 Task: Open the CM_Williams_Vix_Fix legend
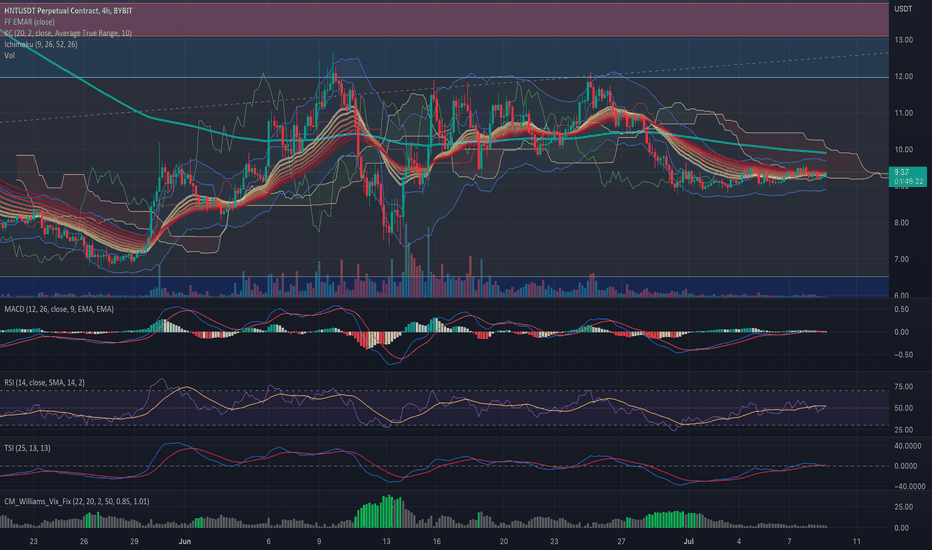point(77,502)
